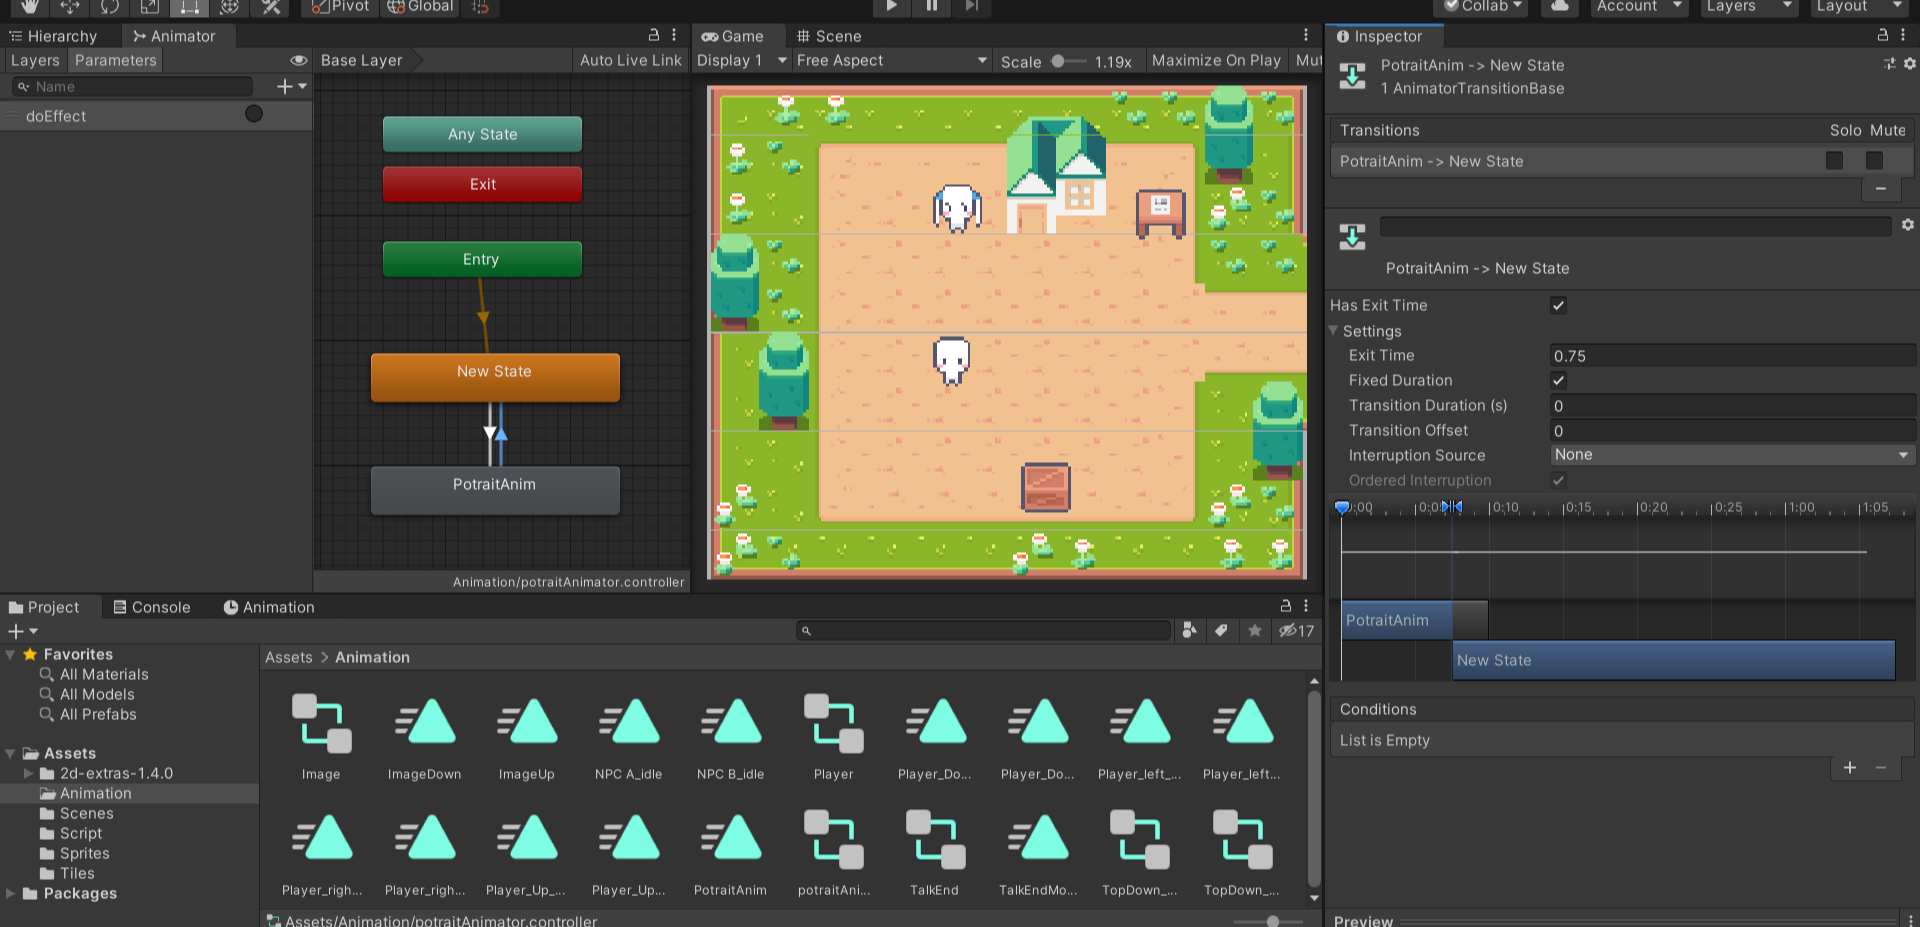This screenshot has height=927, width=1920.
Task: Toggle grid snapping icon next to Global
Action: (481, 6)
